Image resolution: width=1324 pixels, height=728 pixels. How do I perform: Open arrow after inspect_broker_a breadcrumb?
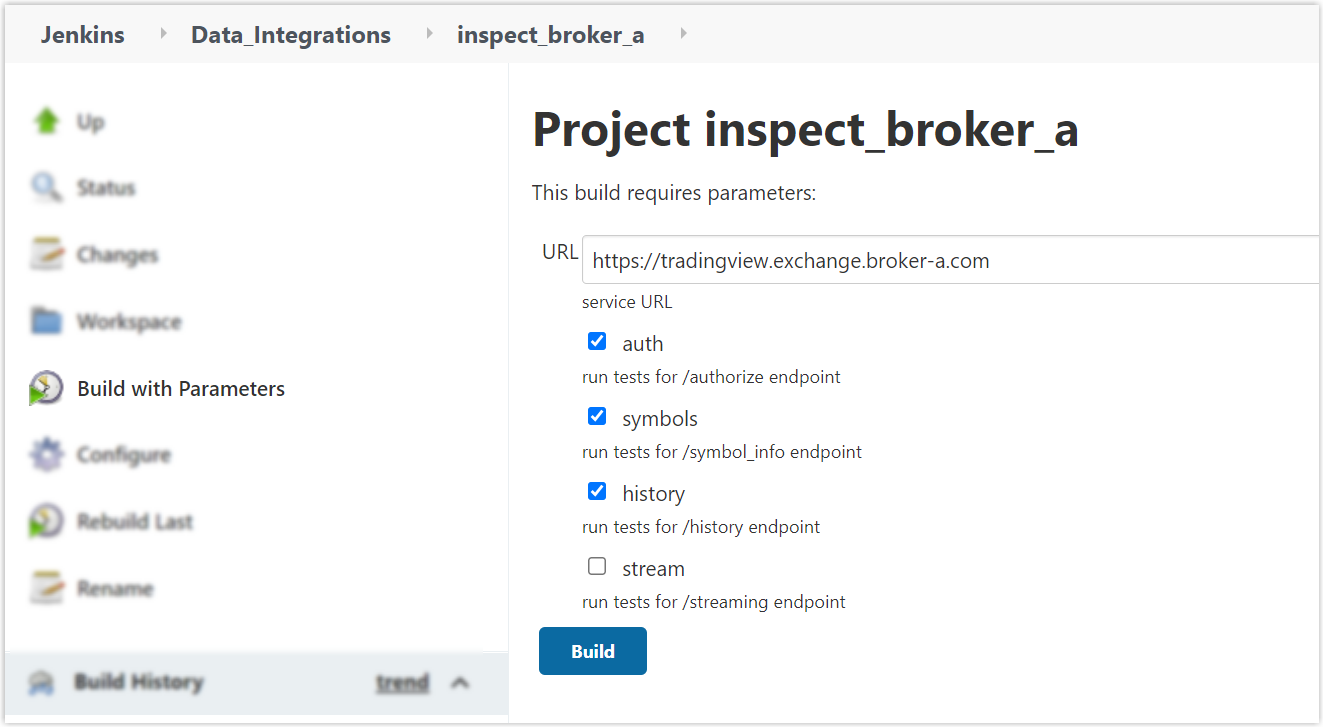[684, 35]
